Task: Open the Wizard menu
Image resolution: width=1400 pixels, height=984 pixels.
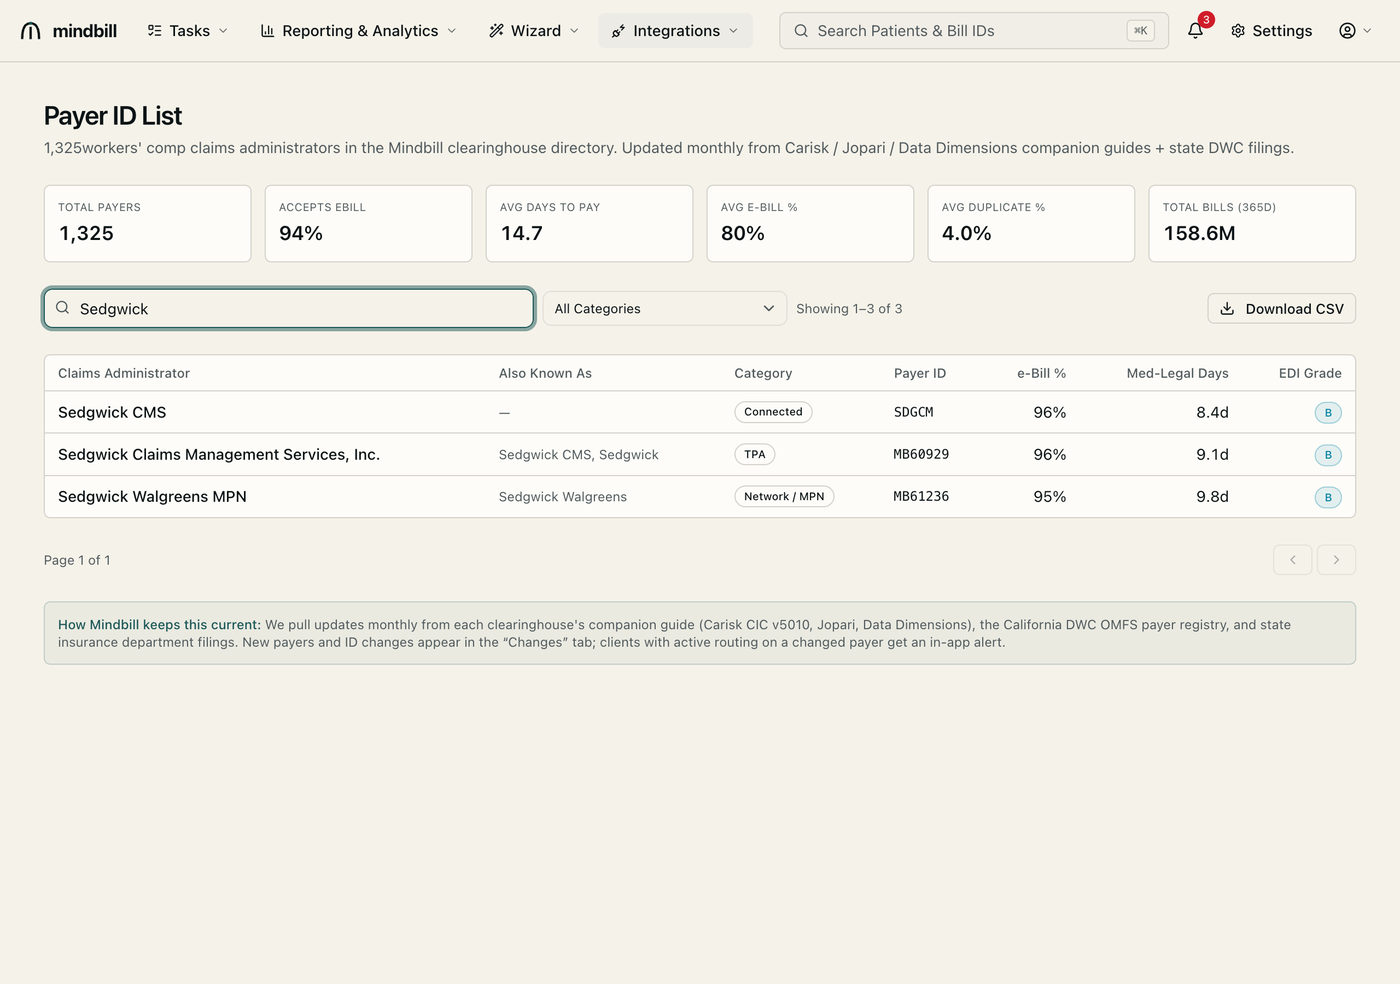Action: 534,31
